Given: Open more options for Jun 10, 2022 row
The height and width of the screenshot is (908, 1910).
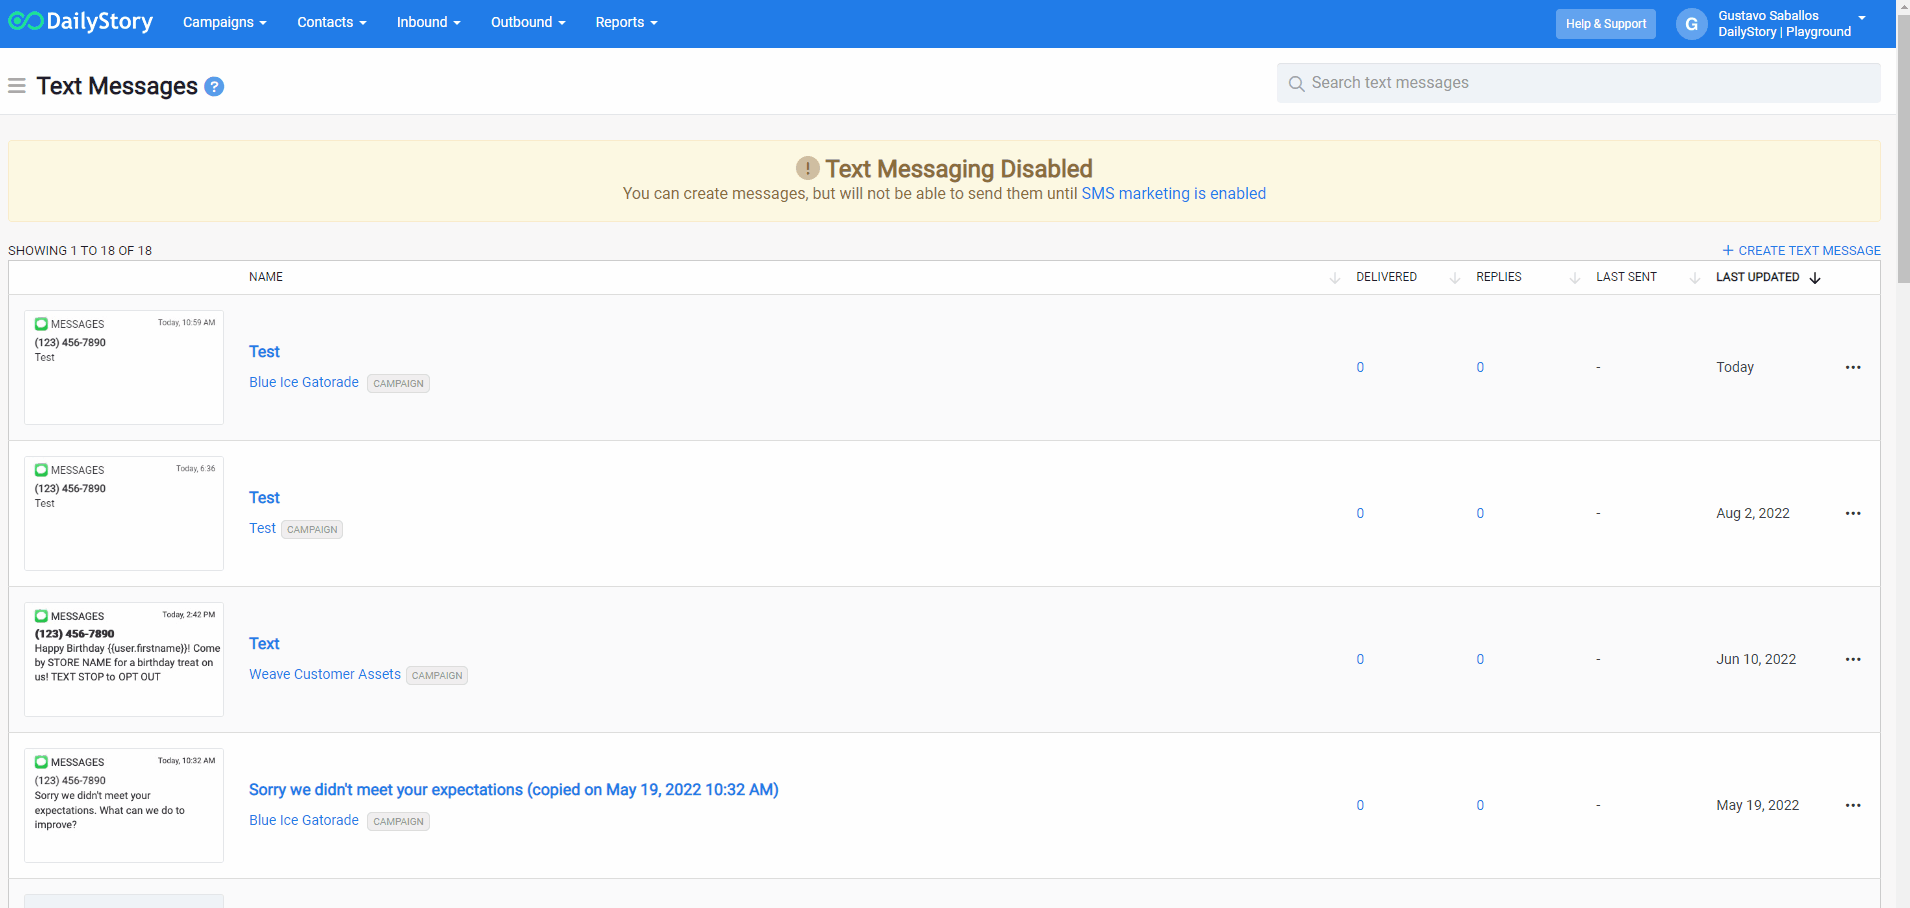Looking at the screenshot, I should pos(1853,659).
